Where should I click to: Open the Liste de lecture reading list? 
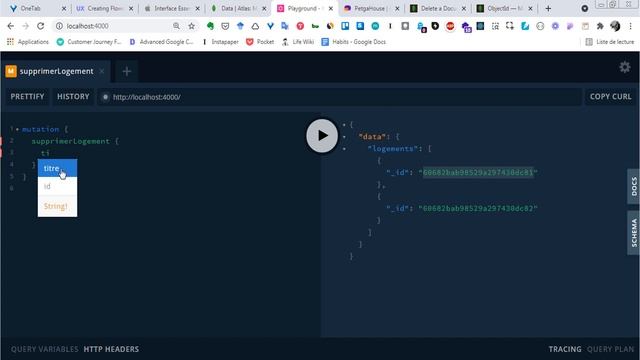[610, 42]
